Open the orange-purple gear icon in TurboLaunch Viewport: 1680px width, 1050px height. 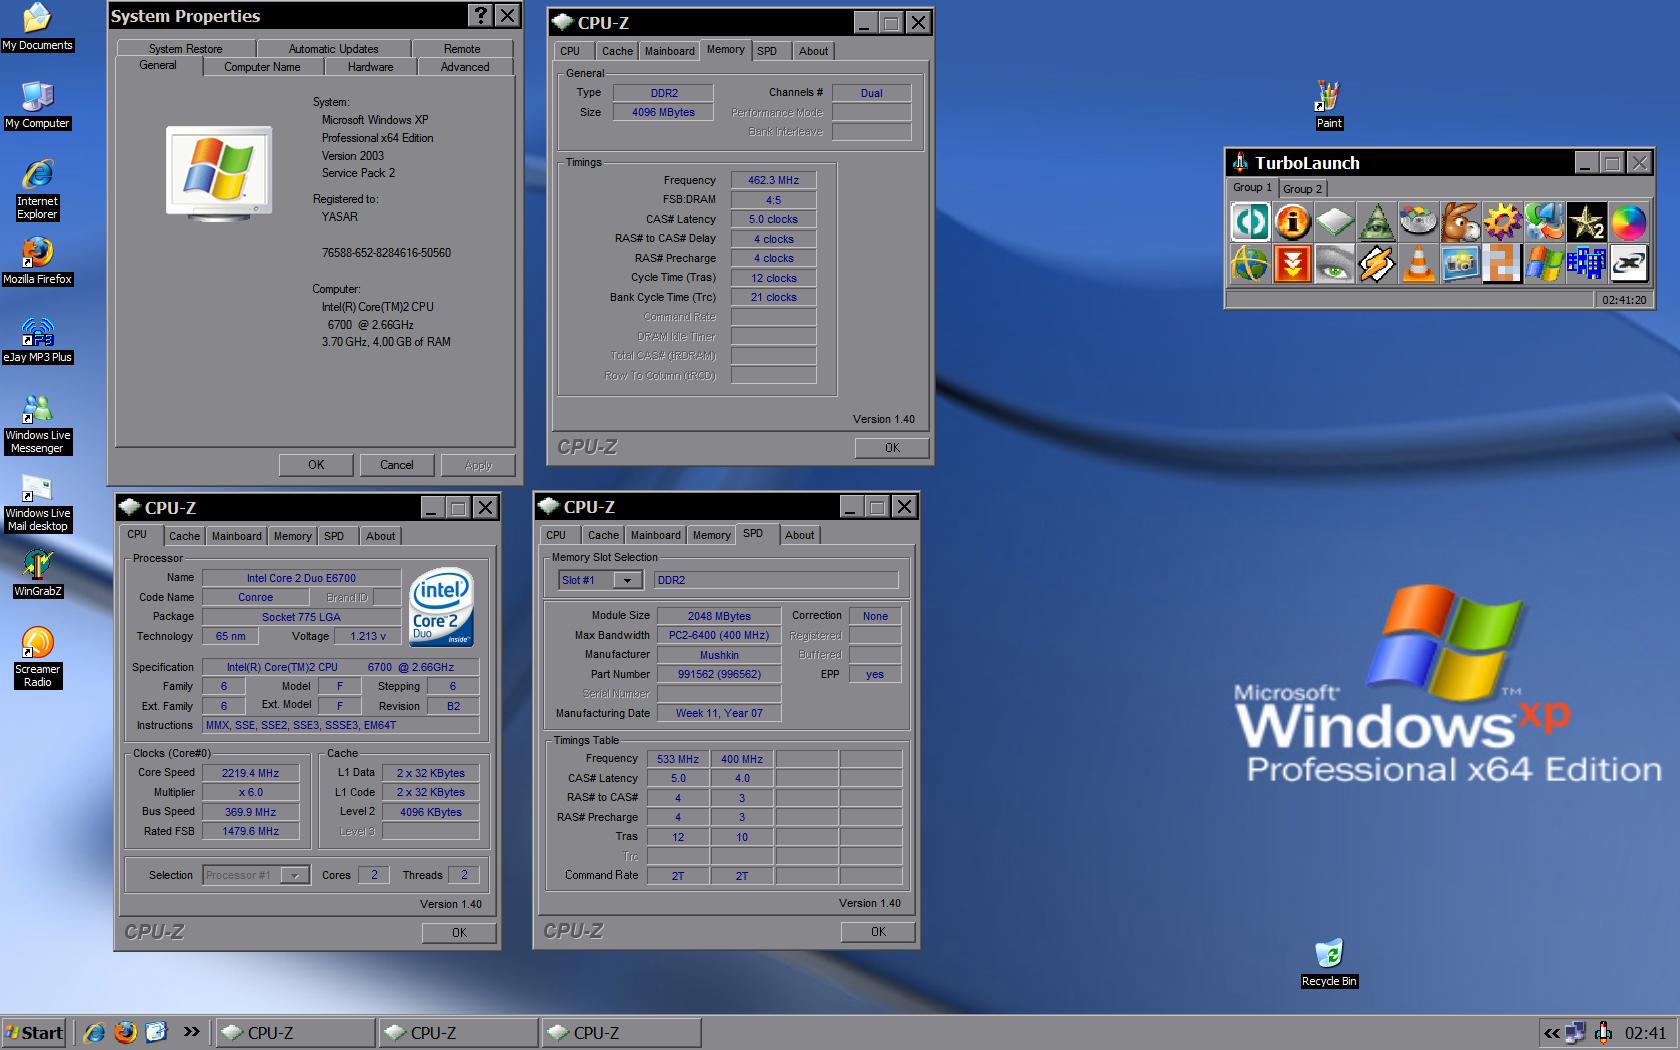click(1502, 222)
